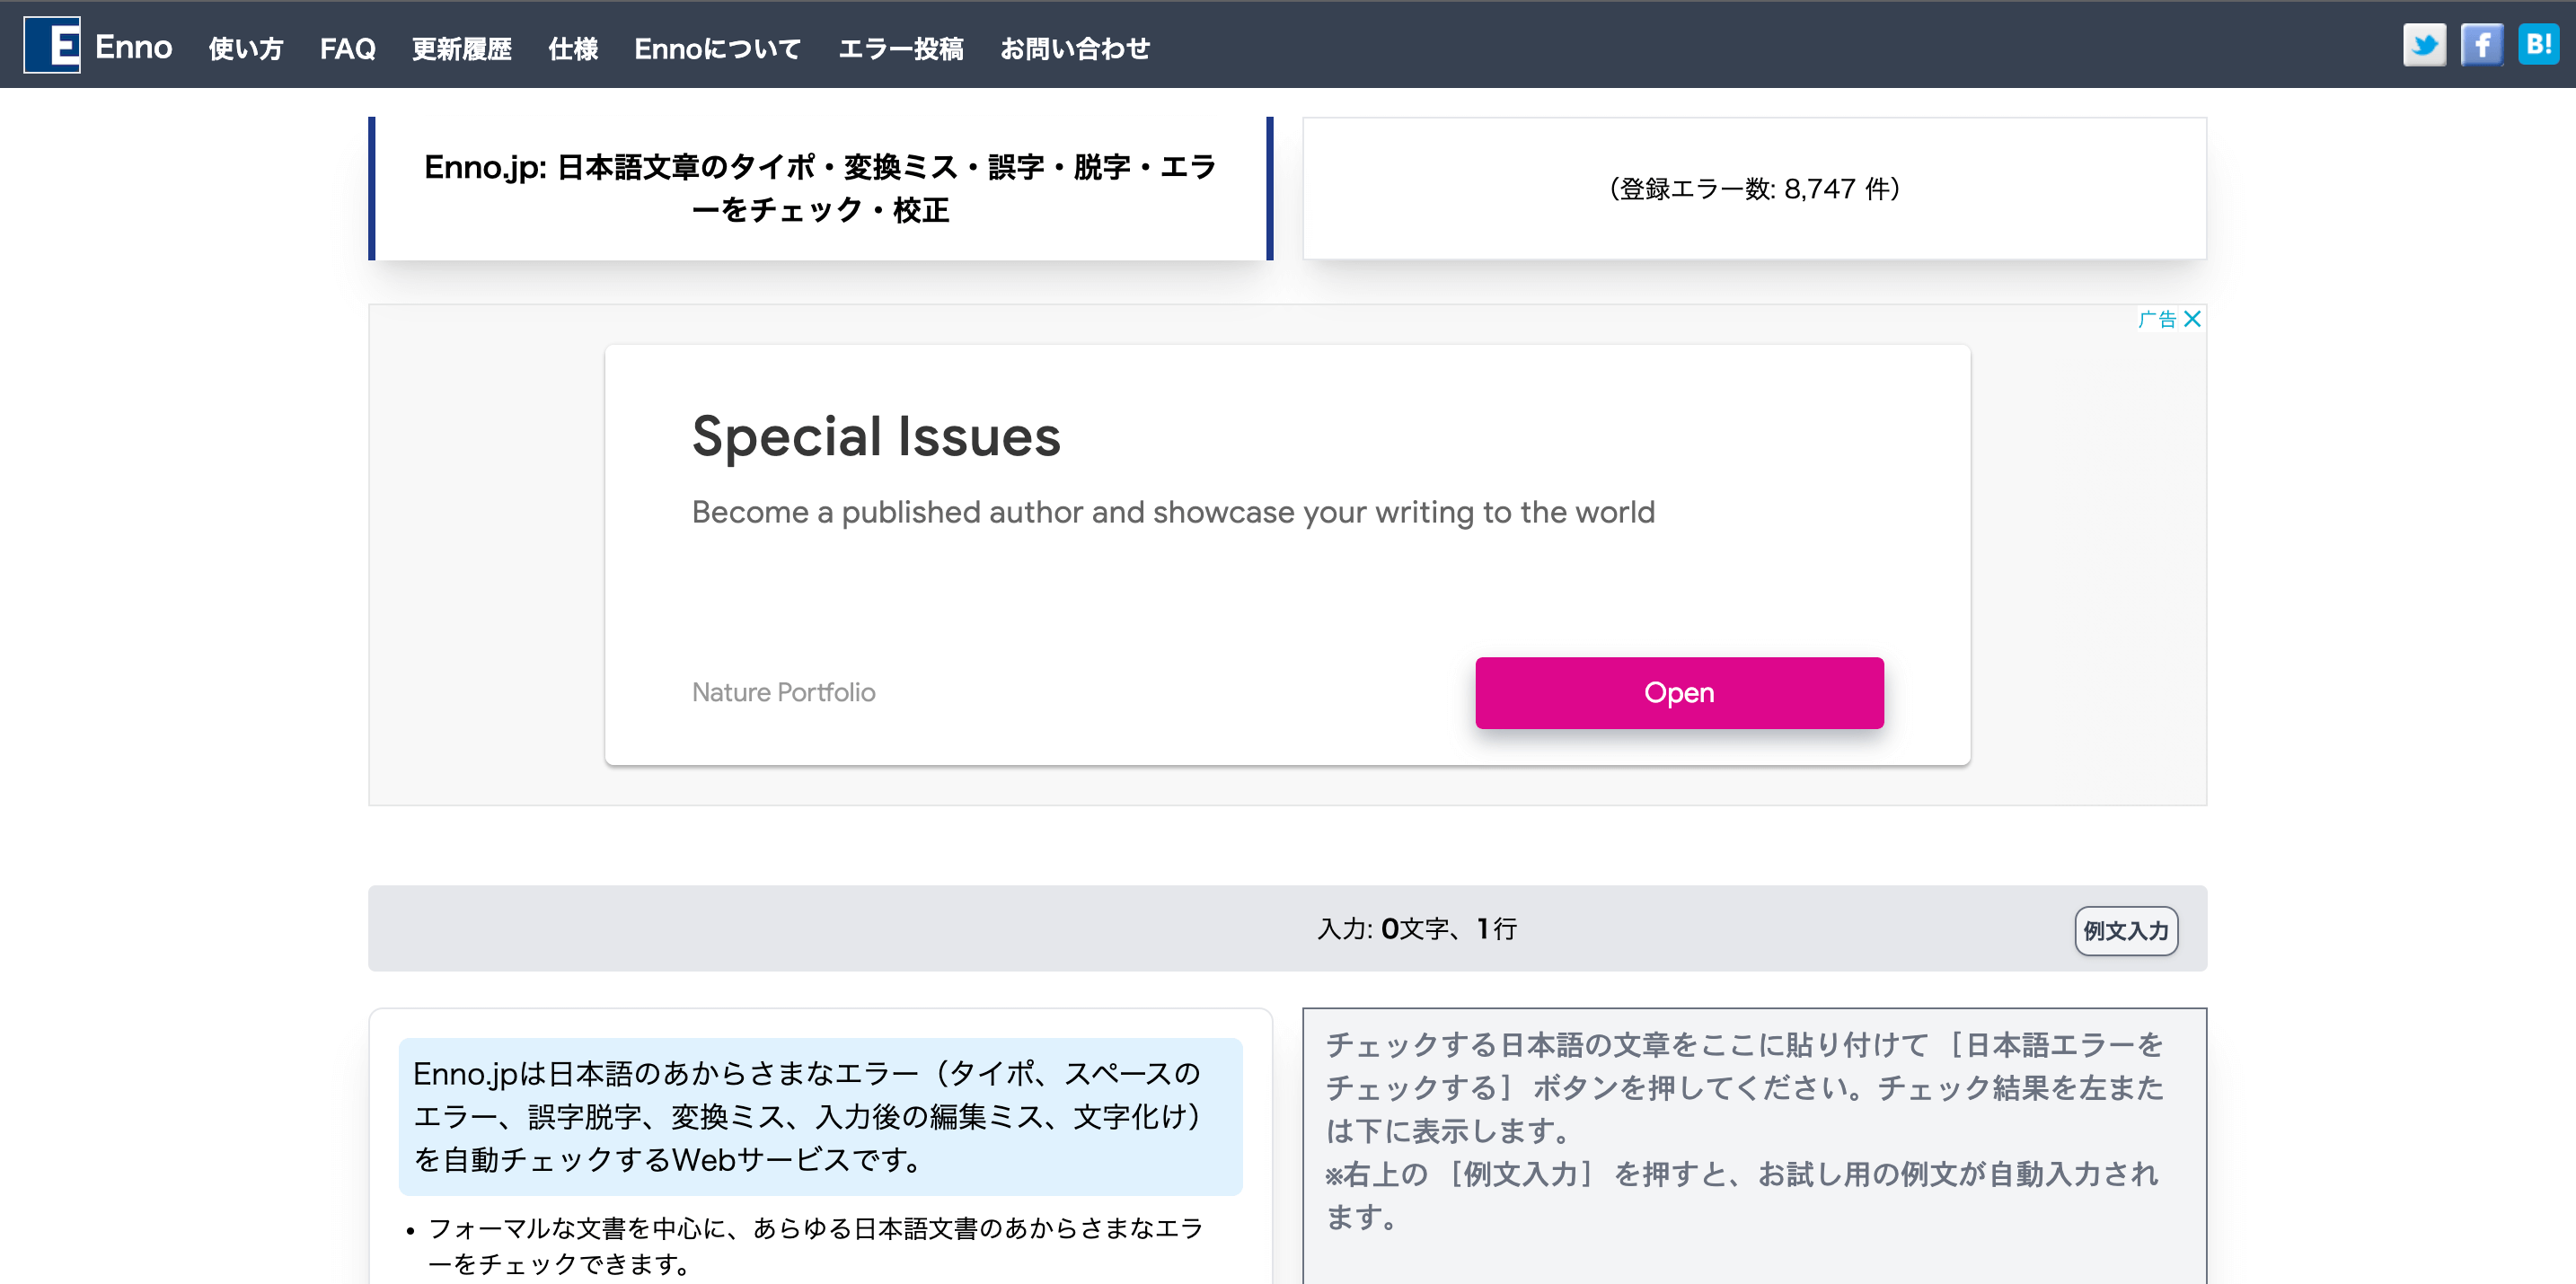The image size is (2576, 1284).
Task: Click the pink Open ad button
Action: point(1679,692)
